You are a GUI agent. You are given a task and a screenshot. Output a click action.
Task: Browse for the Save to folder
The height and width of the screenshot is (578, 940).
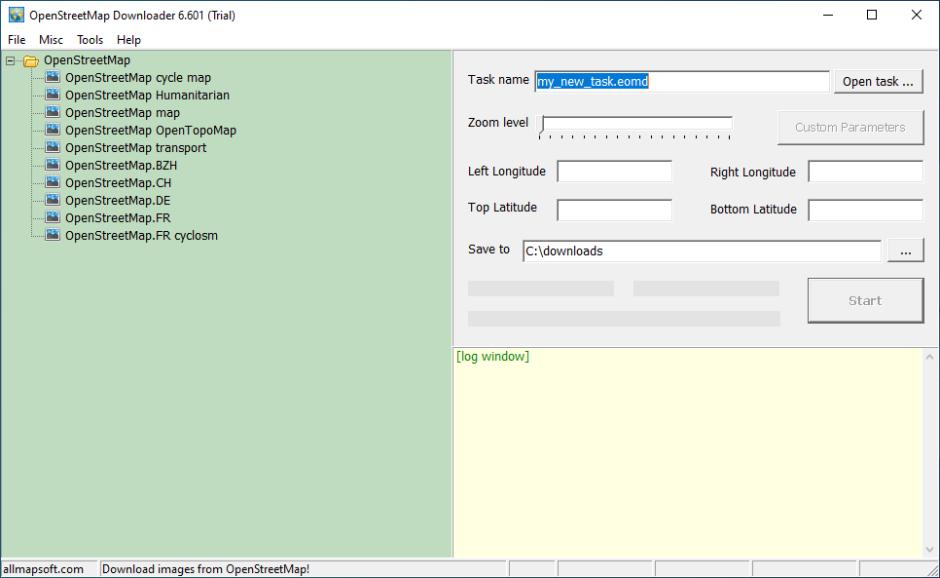pos(905,251)
